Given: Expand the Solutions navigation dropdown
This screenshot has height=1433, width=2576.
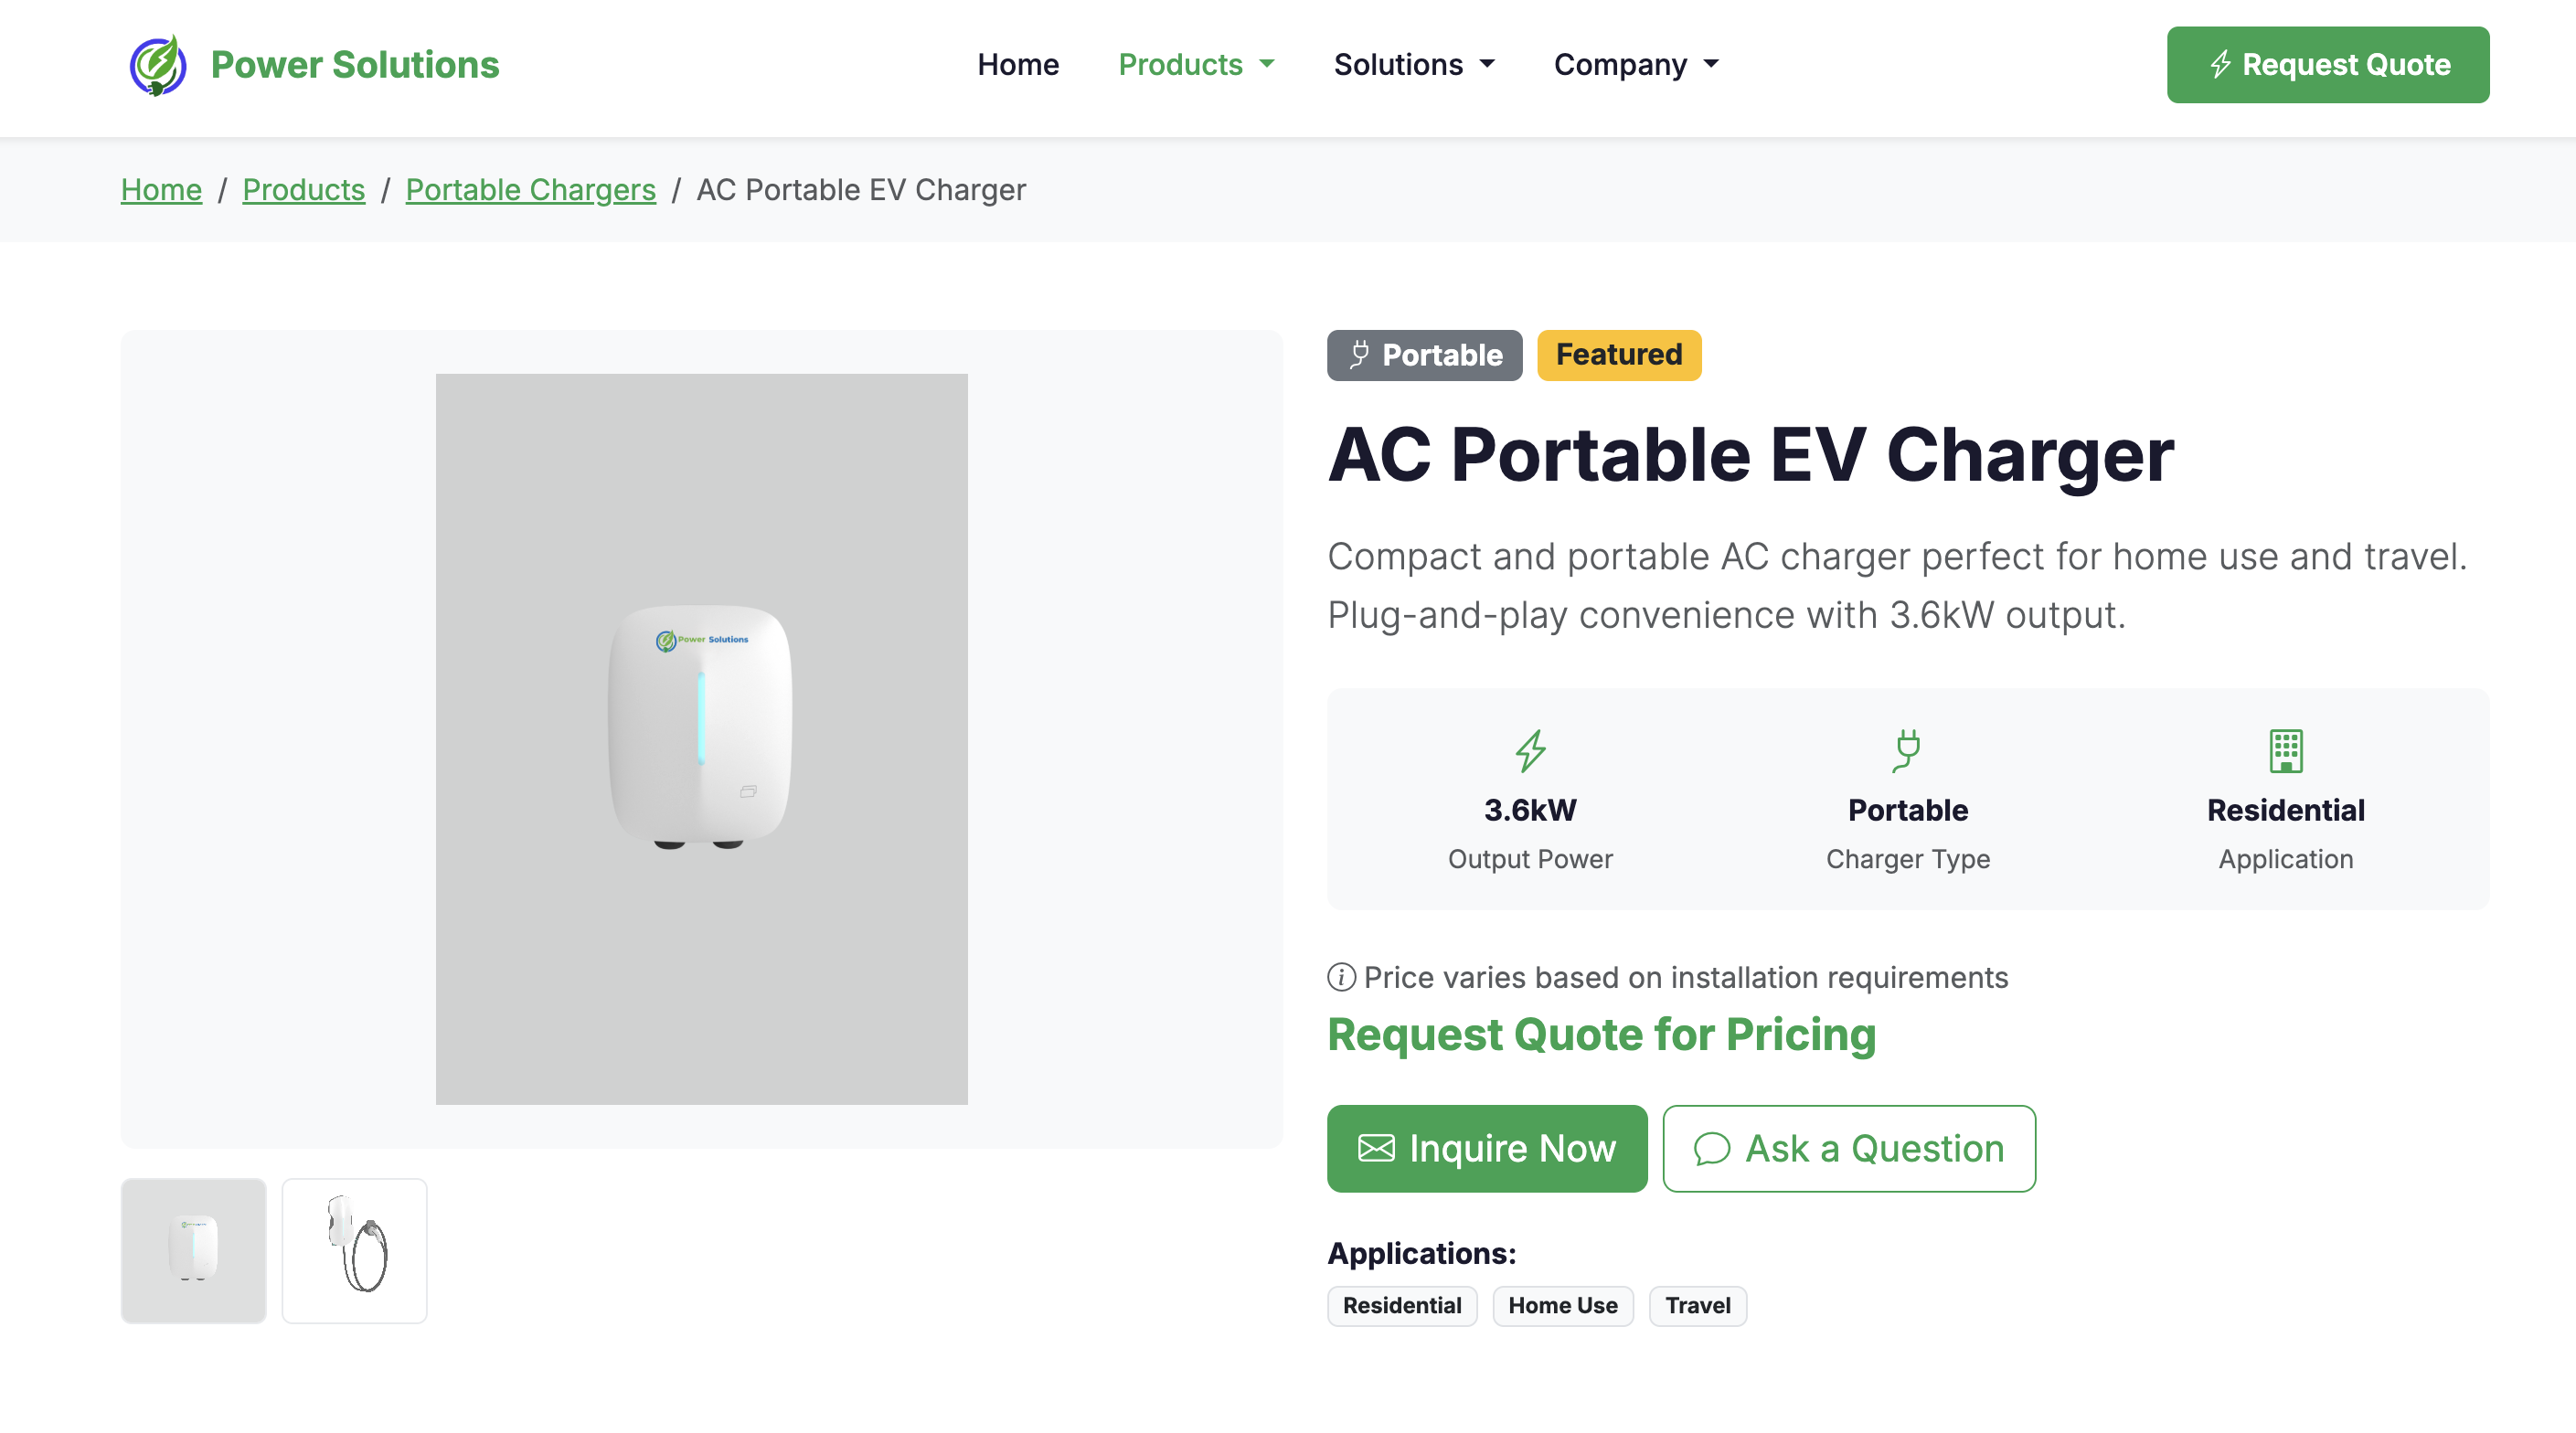Looking at the screenshot, I should (x=1414, y=64).
